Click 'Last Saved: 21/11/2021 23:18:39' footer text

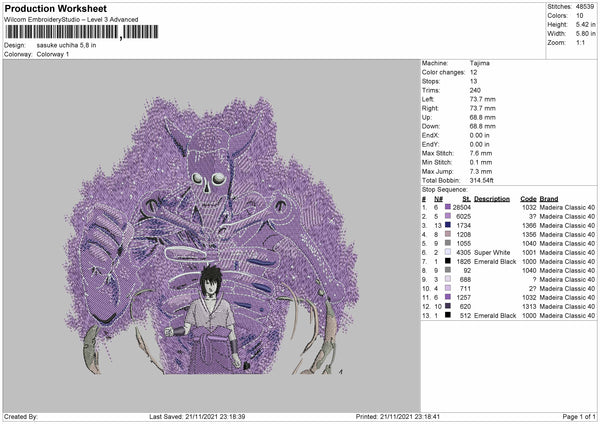tap(197, 416)
